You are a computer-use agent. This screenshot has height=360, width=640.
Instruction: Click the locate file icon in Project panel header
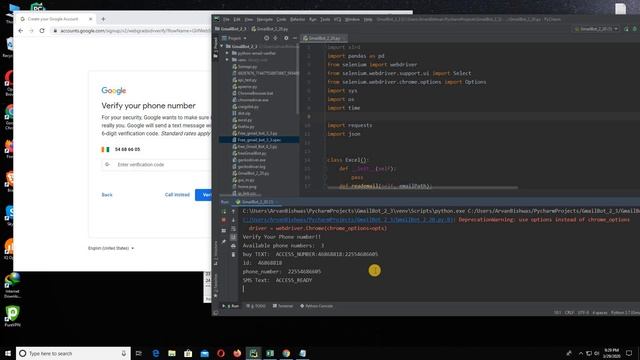coord(267,38)
